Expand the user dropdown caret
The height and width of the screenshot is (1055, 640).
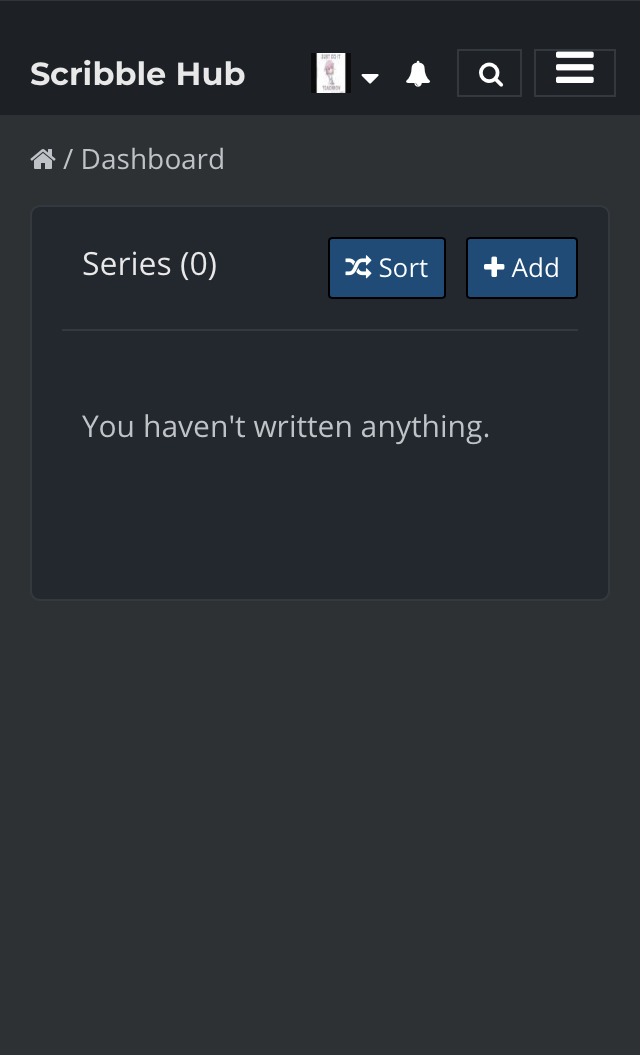click(x=370, y=78)
